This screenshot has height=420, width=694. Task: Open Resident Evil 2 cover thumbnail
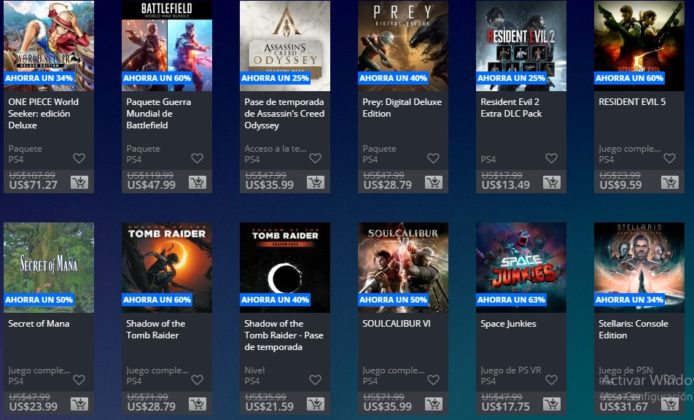click(521, 46)
